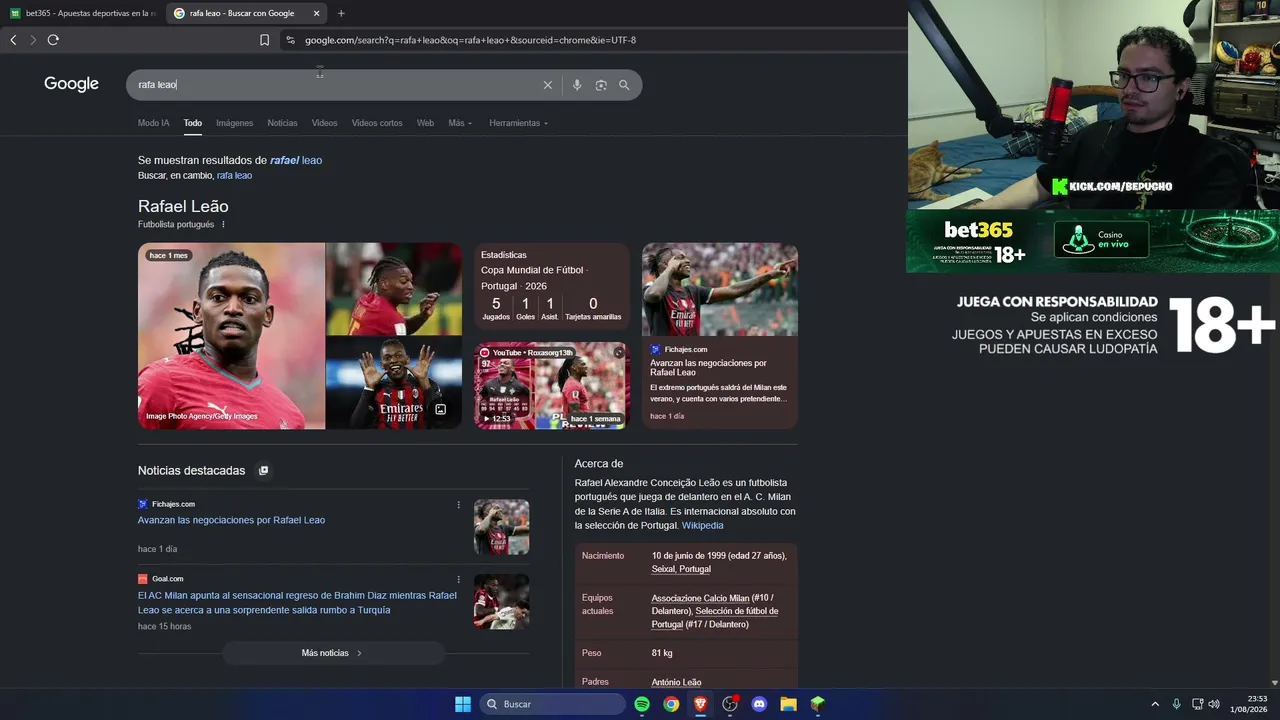Viewport: 1280px width, 720px height.
Task: Open volume control in system tray
Action: coord(1214,704)
